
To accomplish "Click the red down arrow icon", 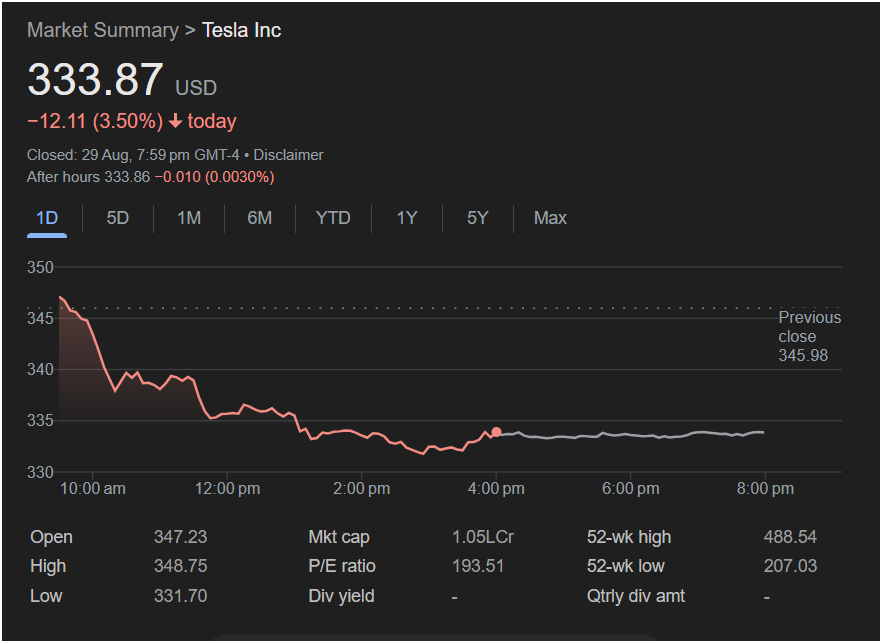I will pos(175,122).
